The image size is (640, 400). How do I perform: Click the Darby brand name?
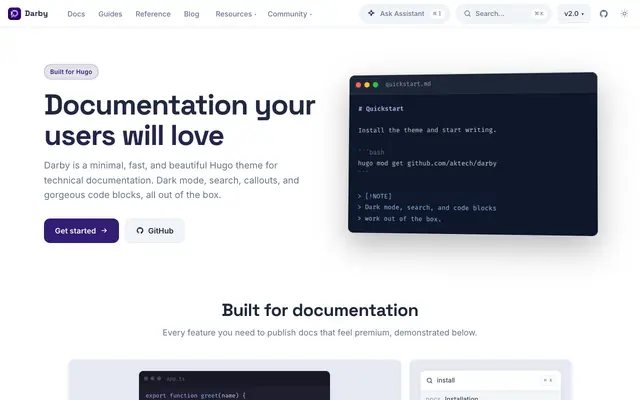(x=36, y=13)
